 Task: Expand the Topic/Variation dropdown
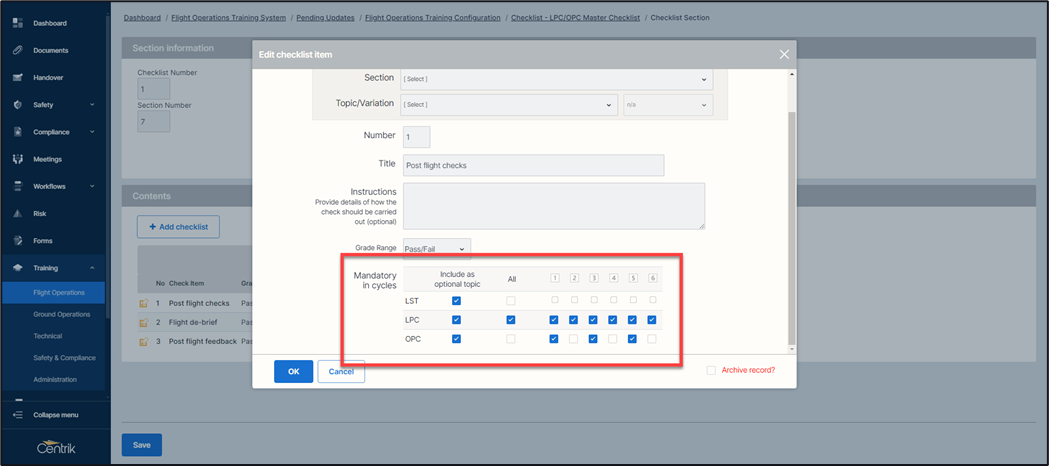coord(508,105)
